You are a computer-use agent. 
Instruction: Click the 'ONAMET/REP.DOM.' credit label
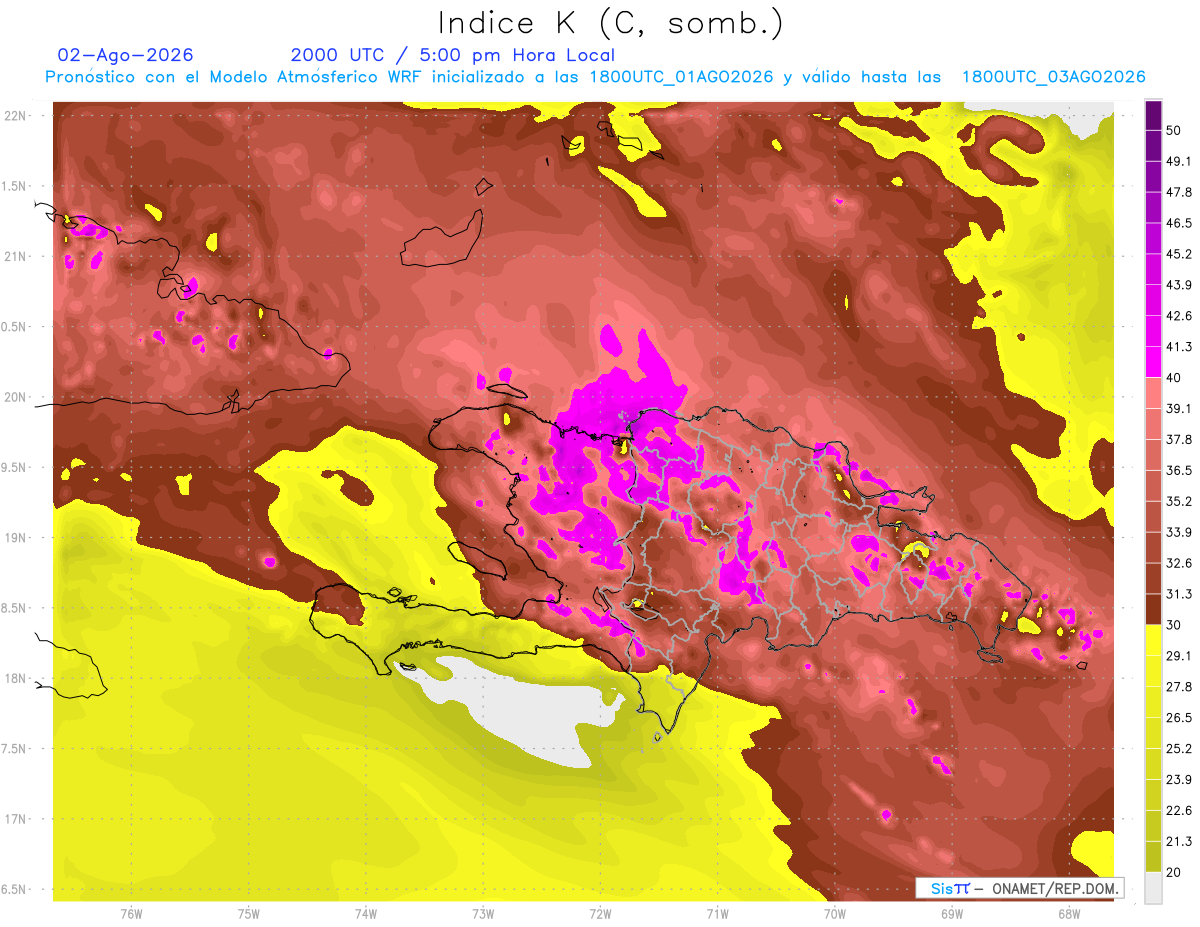coord(1054,888)
